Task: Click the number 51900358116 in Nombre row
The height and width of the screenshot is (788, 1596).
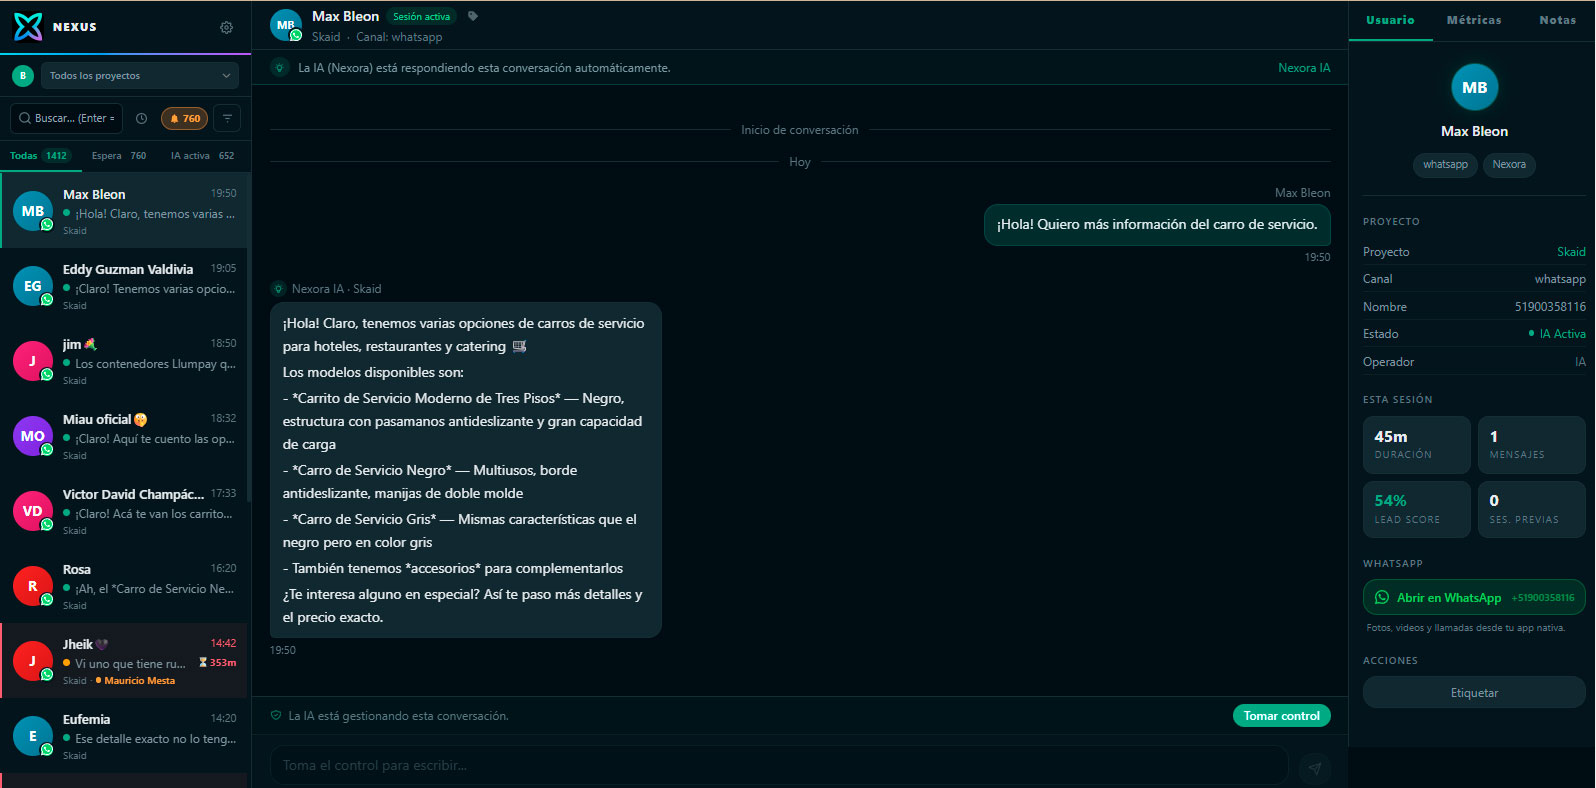Action: [x=1550, y=307]
